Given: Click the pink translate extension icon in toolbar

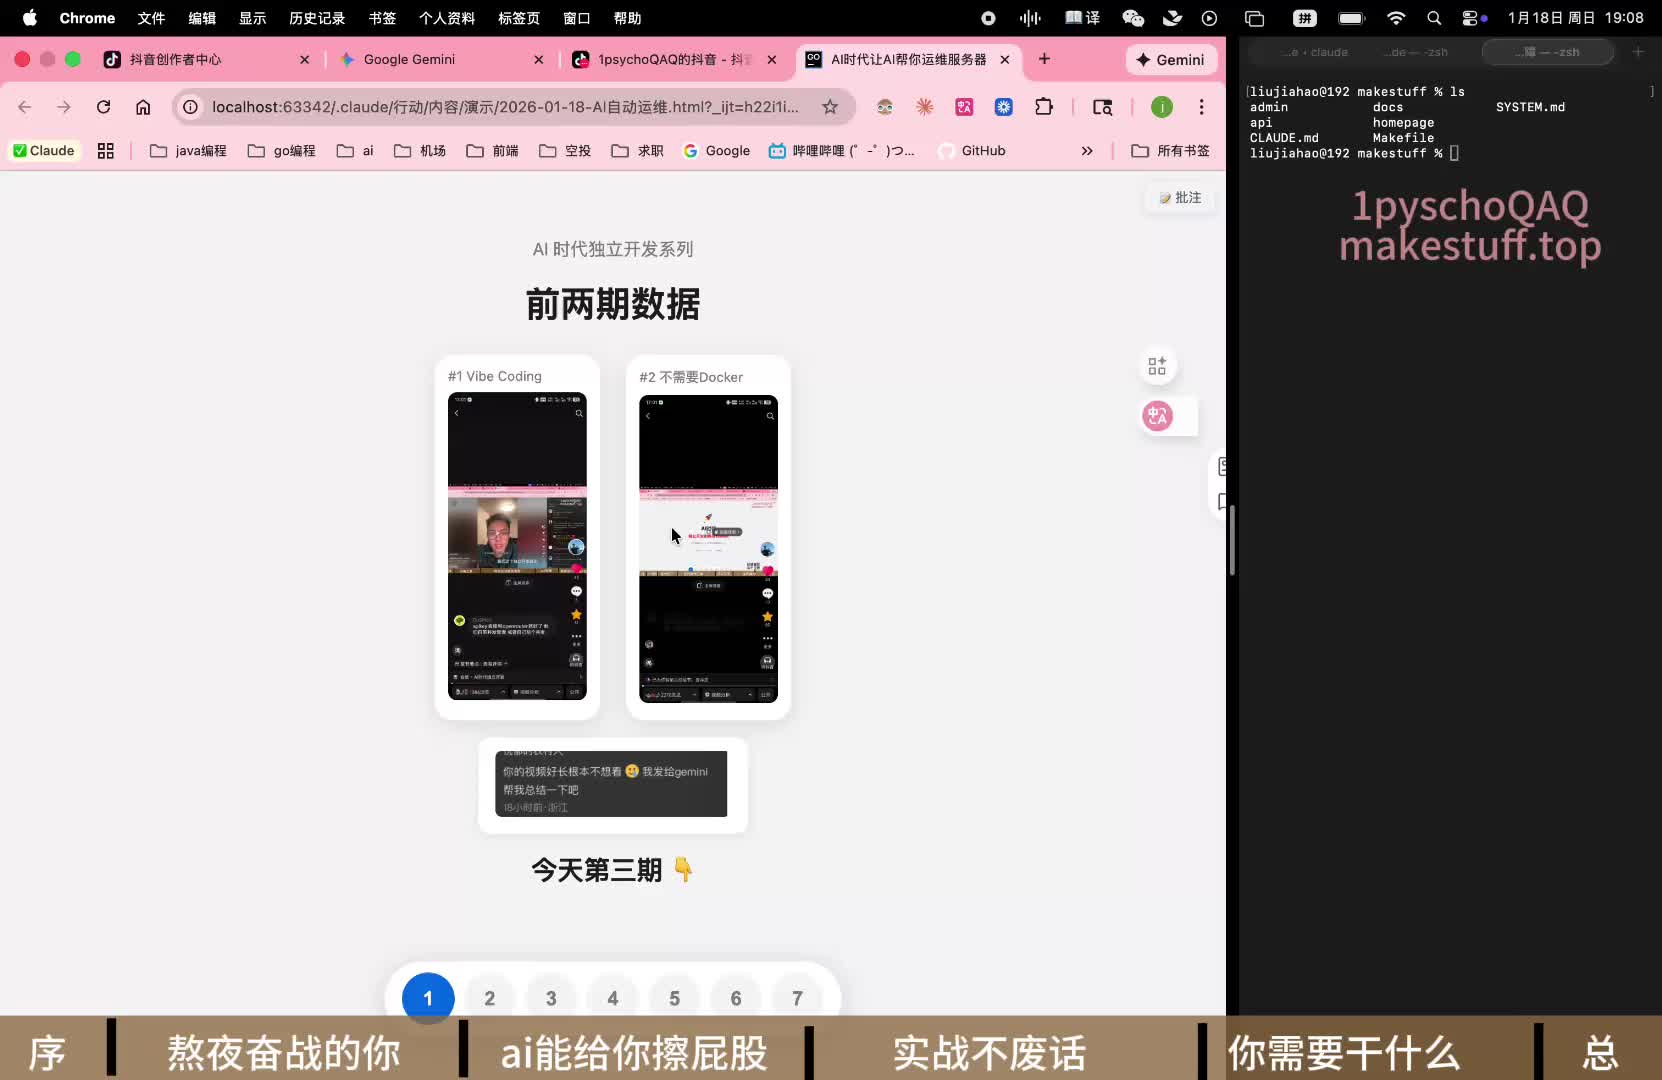Looking at the screenshot, I should click(x=964, y=107).
